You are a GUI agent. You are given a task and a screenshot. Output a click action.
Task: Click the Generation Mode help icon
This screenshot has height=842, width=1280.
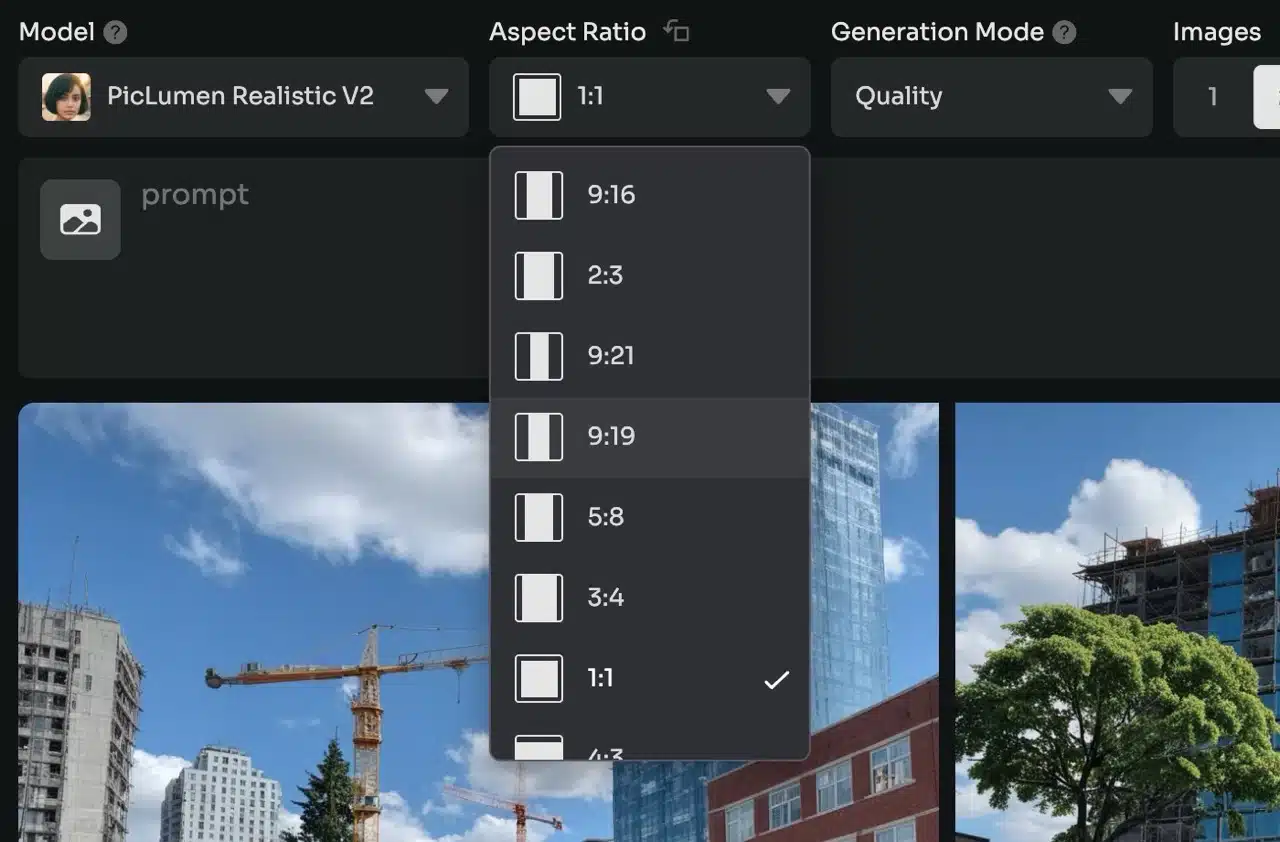1065,33
